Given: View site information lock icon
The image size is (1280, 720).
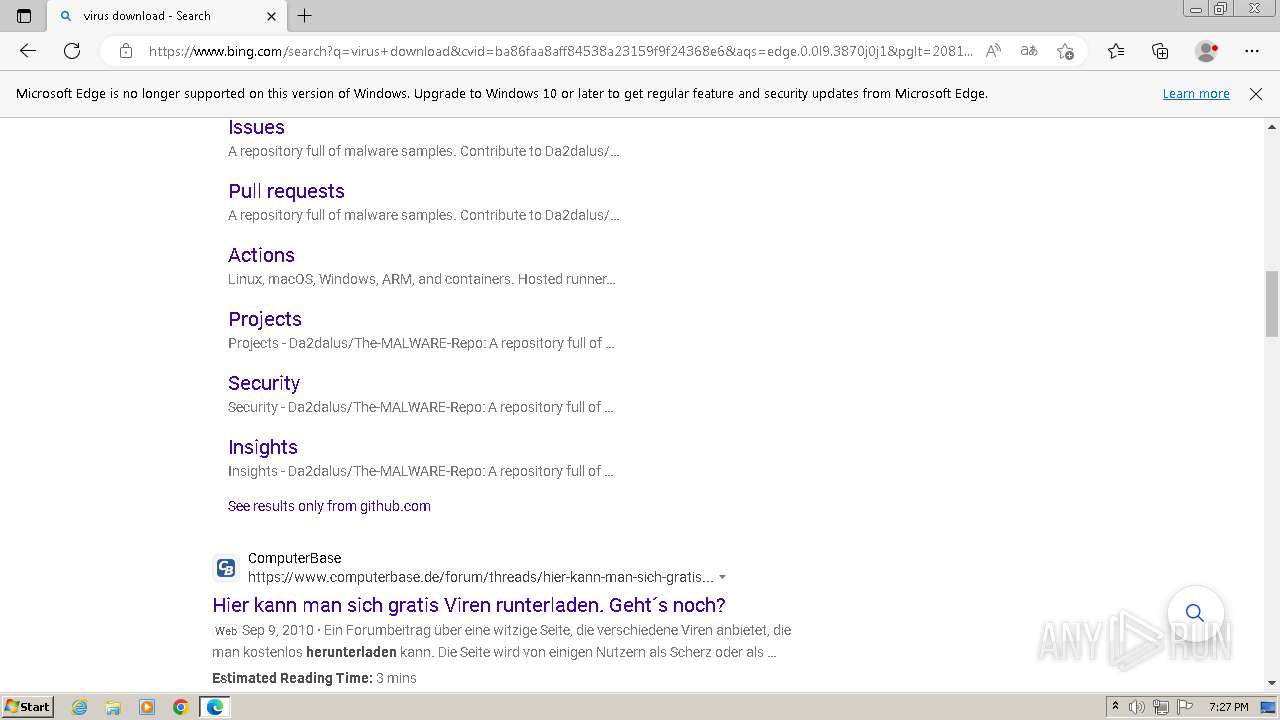Looking at the screenshot, I should pos(126,51).
